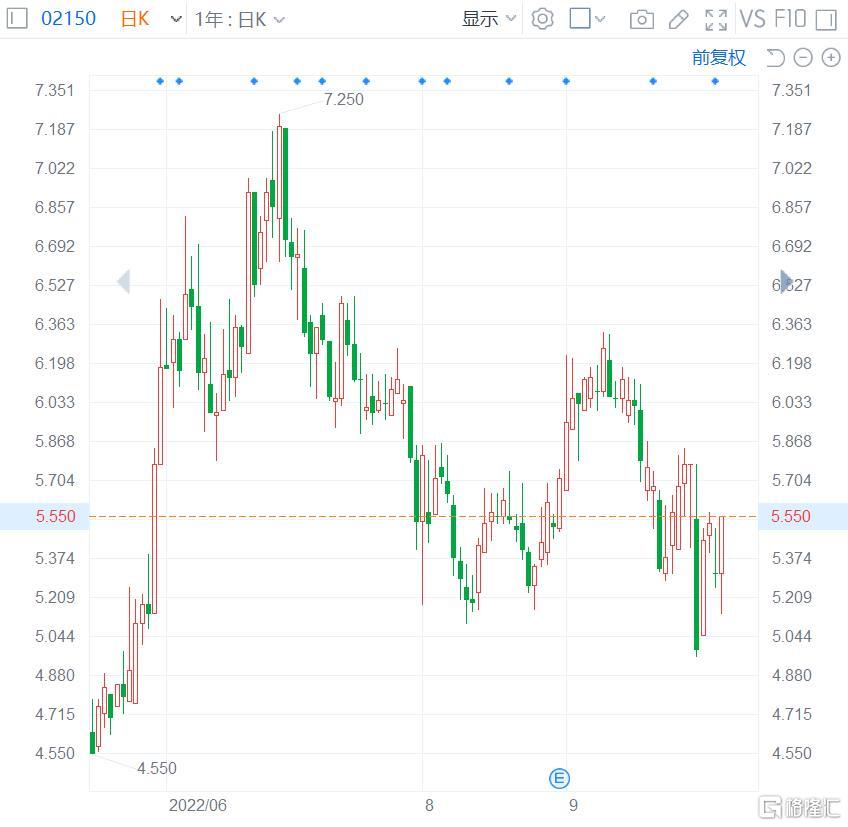Image resolution: width=848 pixels, height=827 pixels.
Task: Click the month 8 date axis label
Action: 429,805
